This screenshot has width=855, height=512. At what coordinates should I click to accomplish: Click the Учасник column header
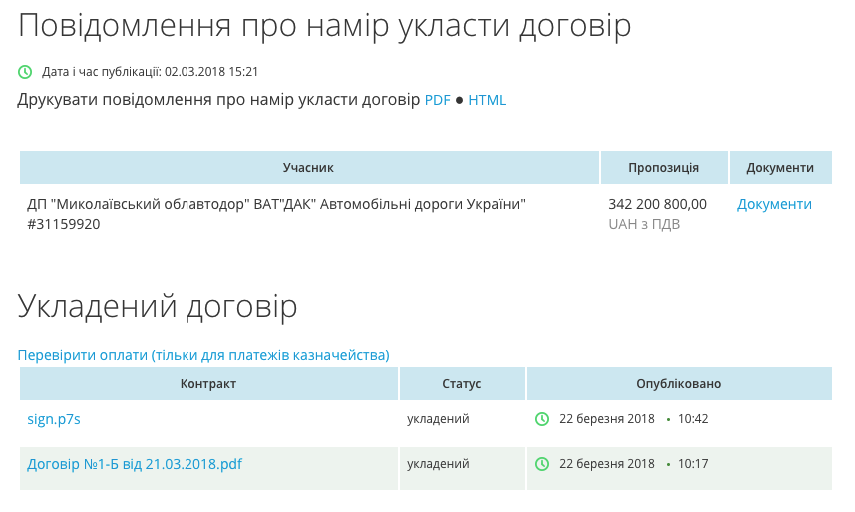tap(308, 168)
